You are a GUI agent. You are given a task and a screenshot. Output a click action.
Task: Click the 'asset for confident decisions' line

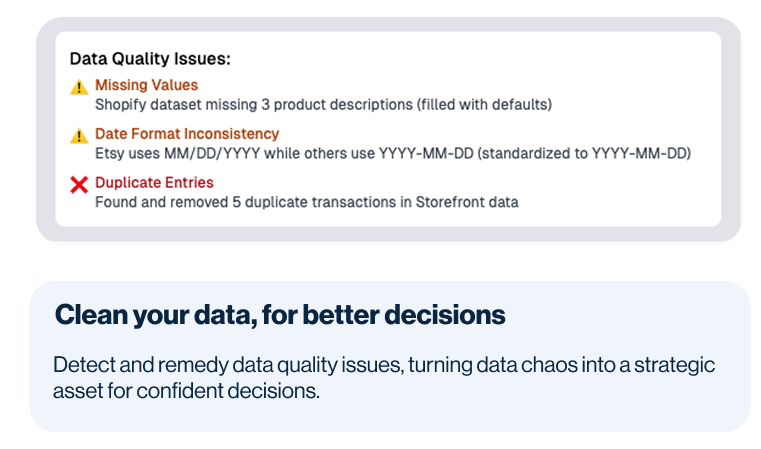[186, 391]
